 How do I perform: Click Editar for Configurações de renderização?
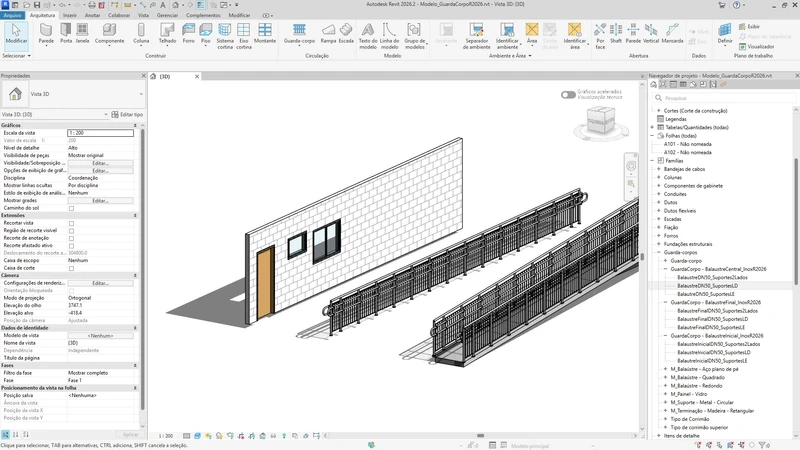click(101, 283)
